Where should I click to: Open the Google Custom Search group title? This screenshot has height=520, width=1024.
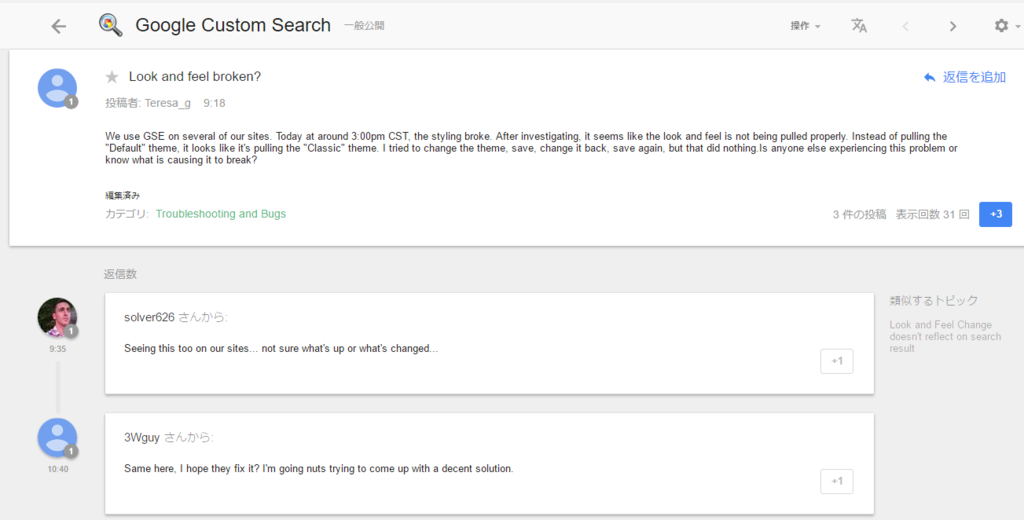pyautogui.click(x=232, y=25)
